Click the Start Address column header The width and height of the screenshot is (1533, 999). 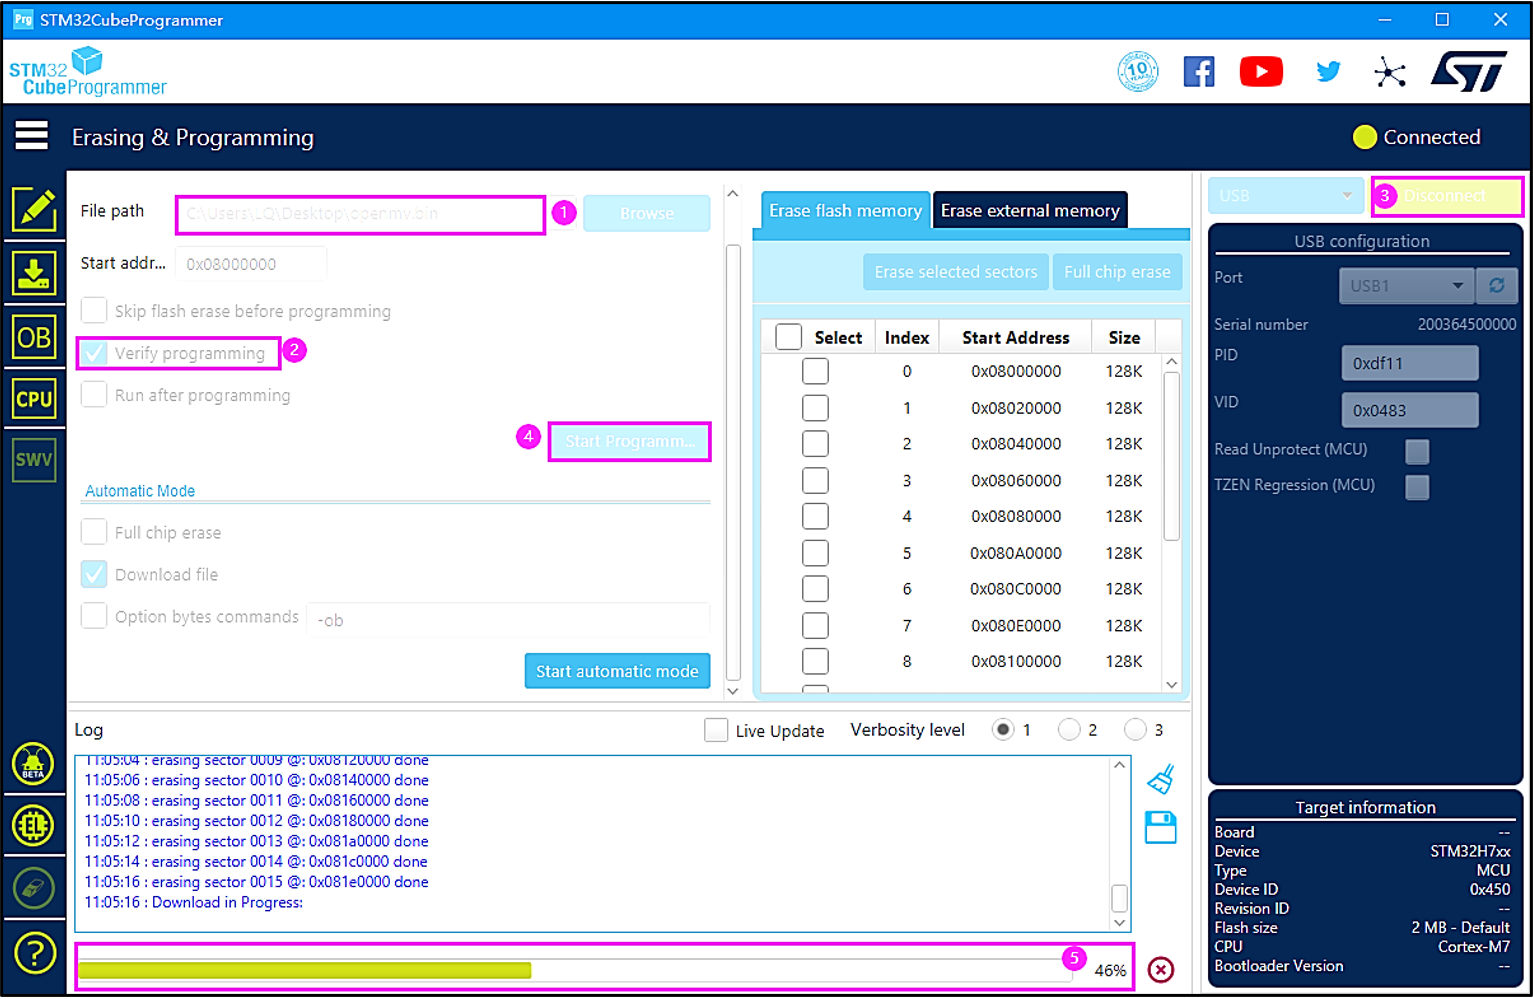[1016, 338]
